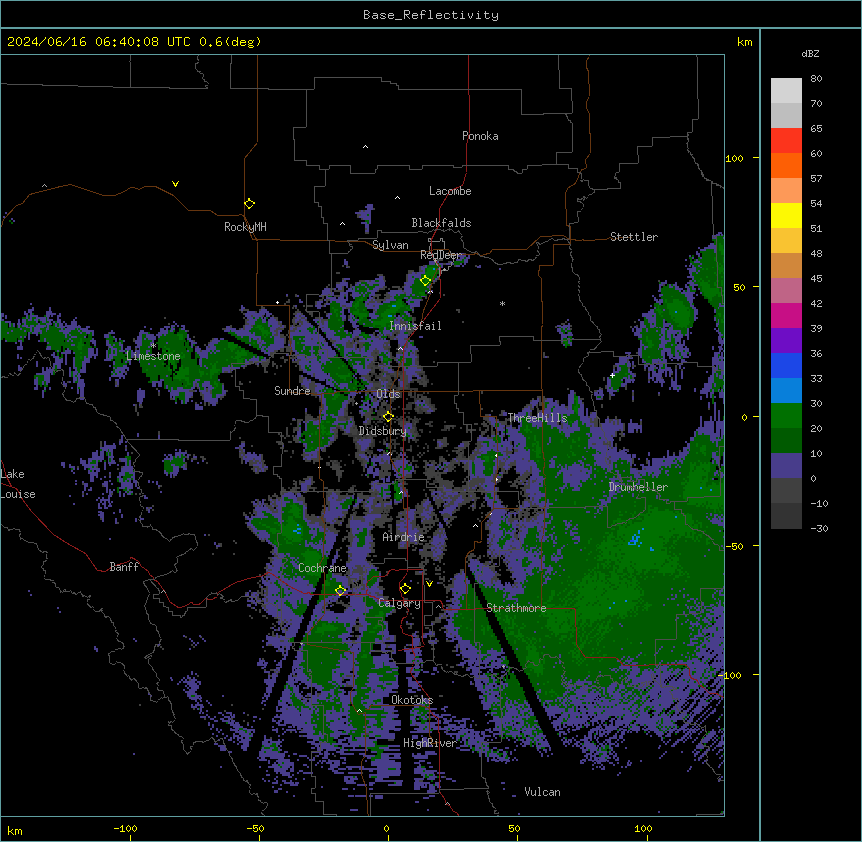Click the yellow diamond marker below Cochrane label
The image size is (862, 842).
(340, 590)
